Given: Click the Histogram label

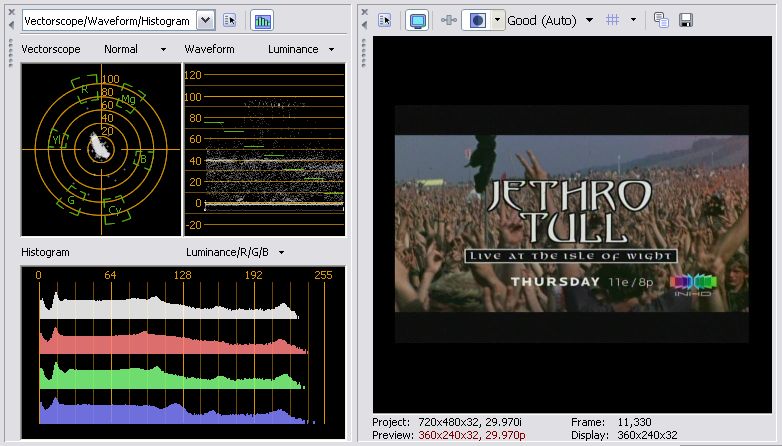Looking at the screenshot, I should (x=45, y=252).
